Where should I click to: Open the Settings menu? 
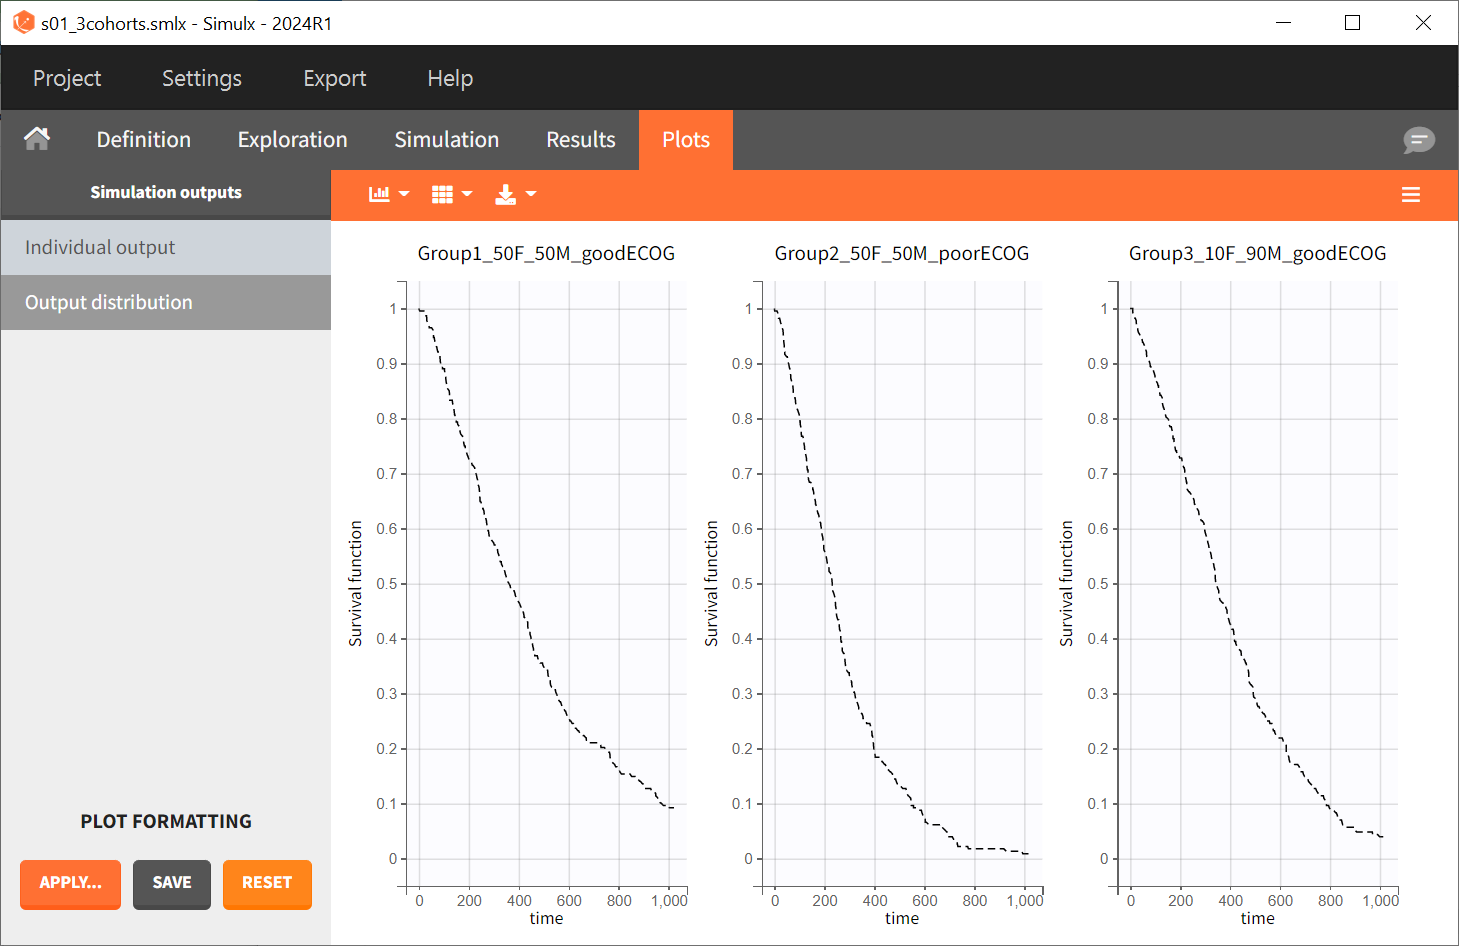coord(202,78)
